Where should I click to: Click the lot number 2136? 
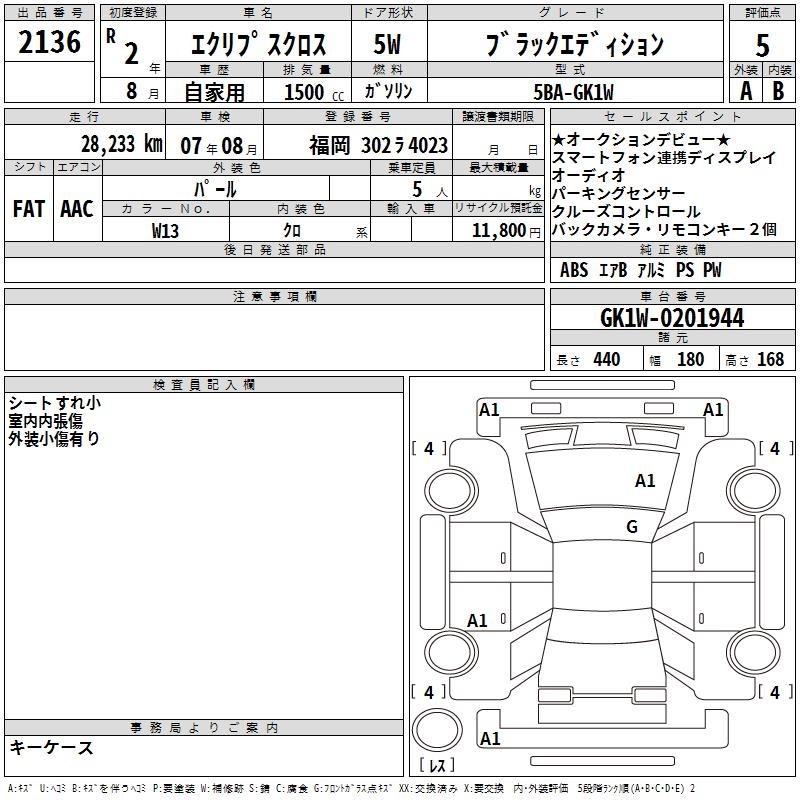pyautogui.click(x=50, y=43)
